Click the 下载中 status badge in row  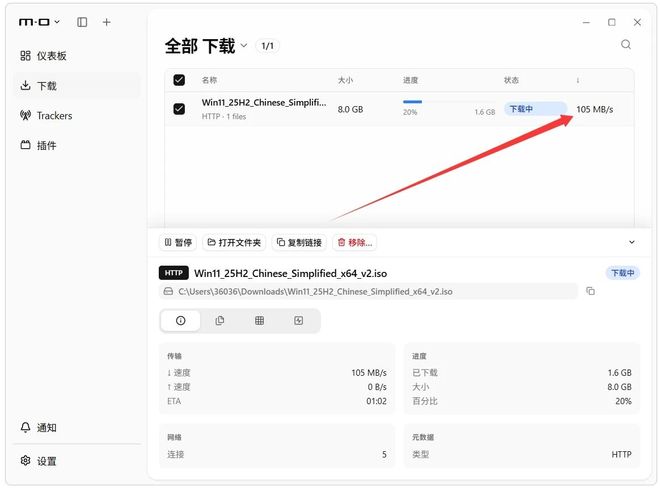535,109
